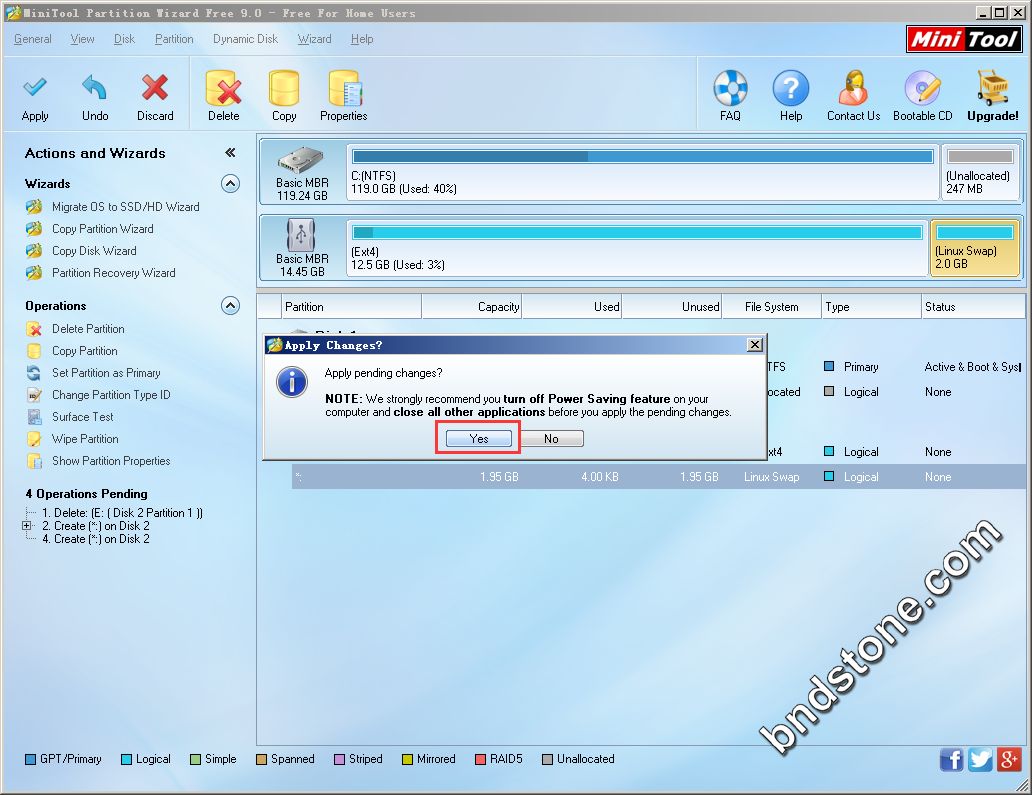This screenshot has height=795, width=1032.
Task: Click the RAID5 legend color swatch
Action: click(x=480, y=759)
